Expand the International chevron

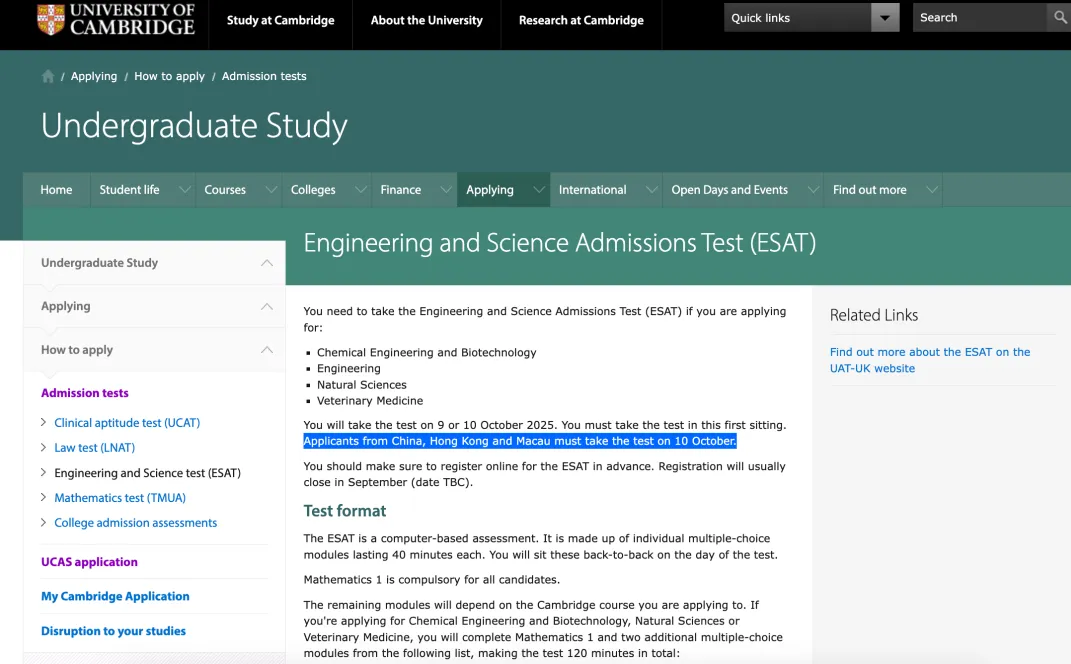652,190
